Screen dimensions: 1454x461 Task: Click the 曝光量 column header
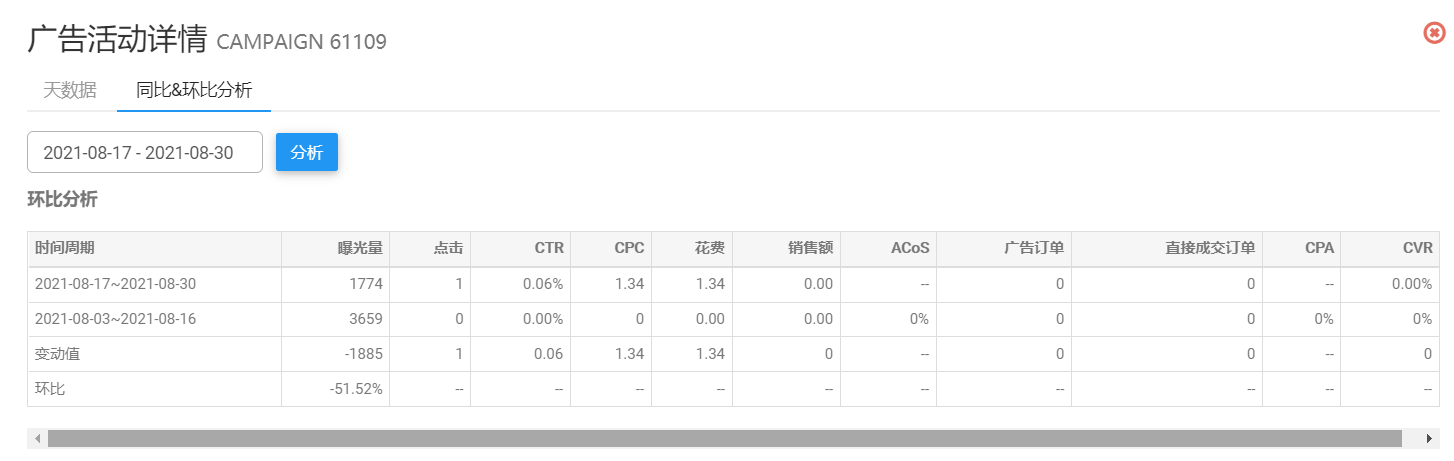pyautogui.click(x=360, y=248)
